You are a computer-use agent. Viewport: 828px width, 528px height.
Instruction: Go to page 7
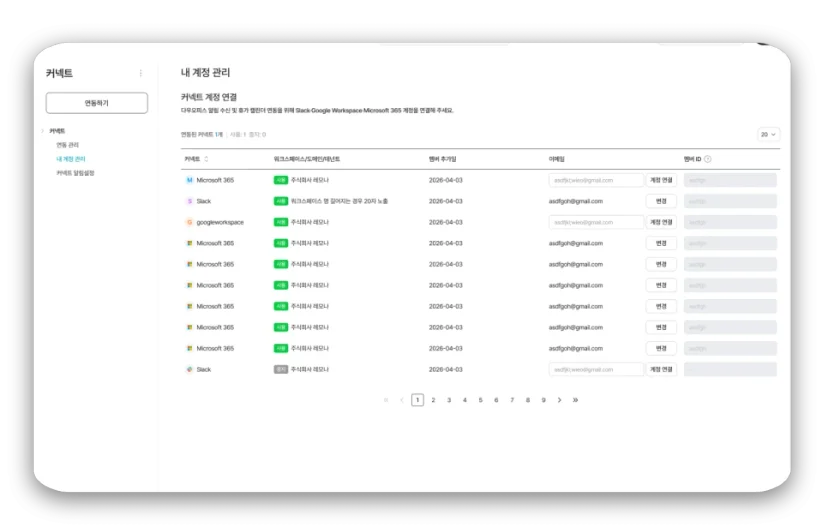click(512, 400)
